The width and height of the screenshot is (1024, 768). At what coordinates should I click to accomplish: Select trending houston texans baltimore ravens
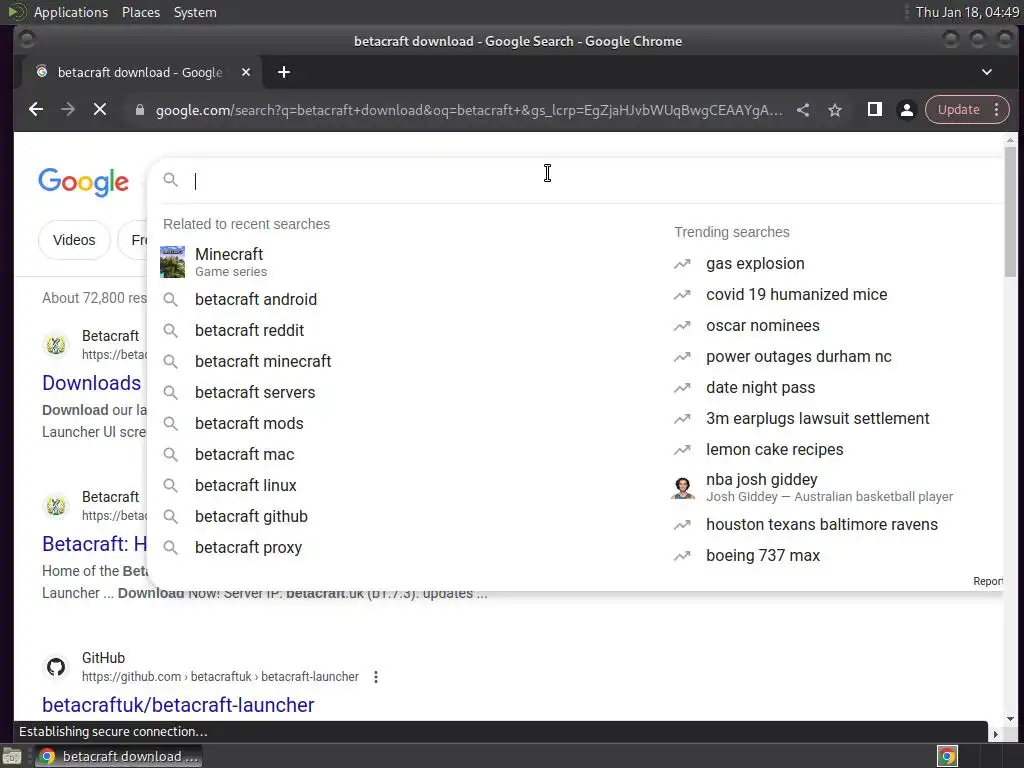click(x=822, y=524)
